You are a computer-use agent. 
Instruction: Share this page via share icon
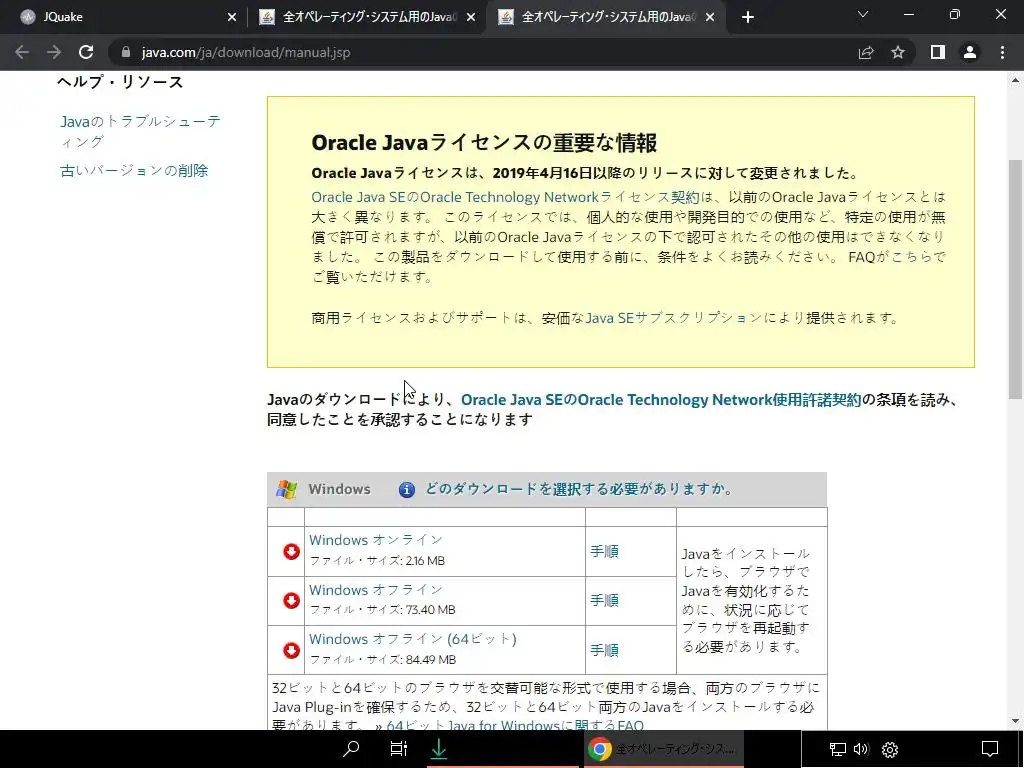point(866,52)
